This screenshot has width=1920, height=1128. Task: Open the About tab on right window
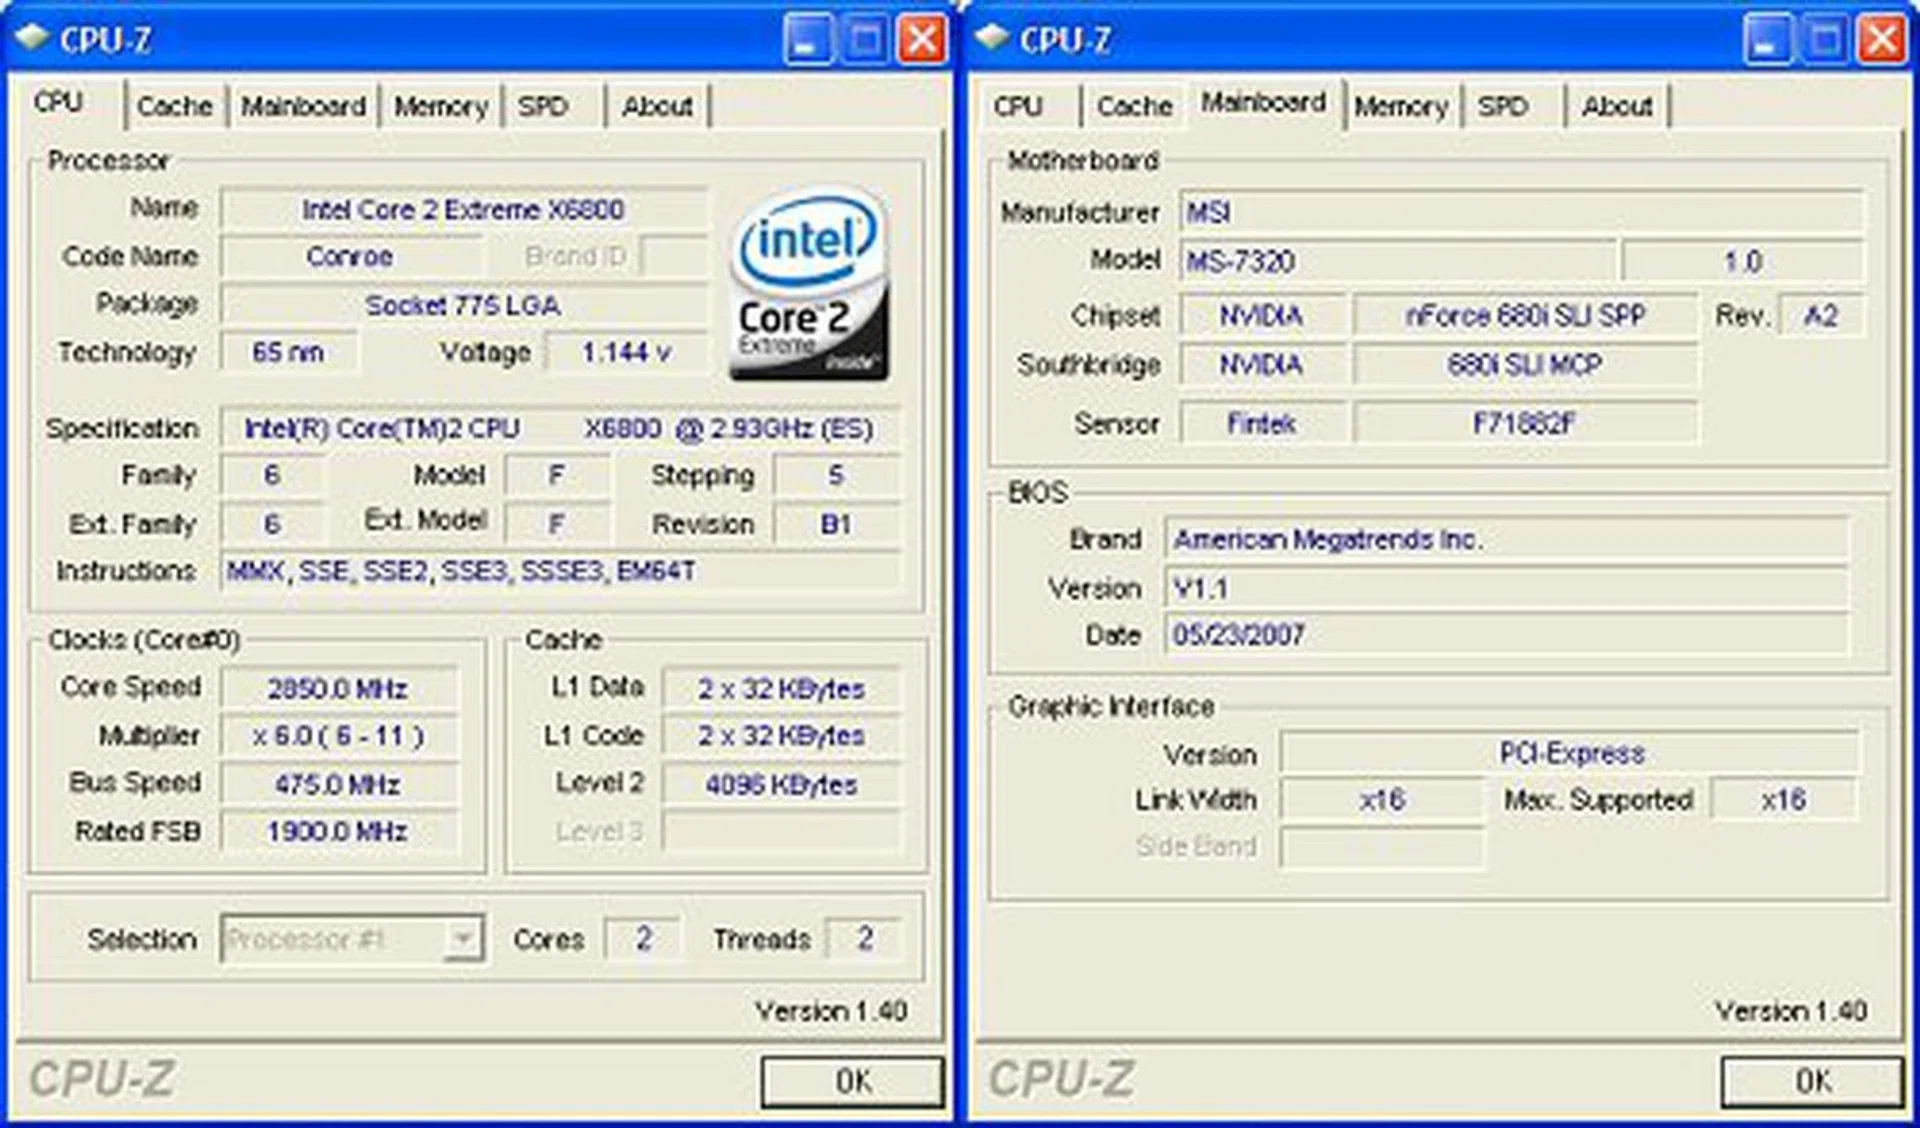[1617, 105]
